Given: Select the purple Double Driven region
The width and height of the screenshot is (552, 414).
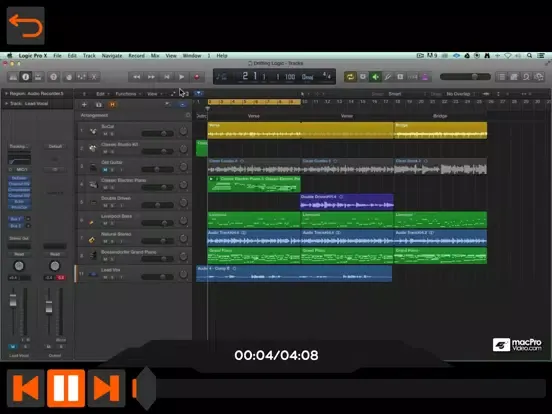Looking at the screenshot, I should (x=347, y=202).
